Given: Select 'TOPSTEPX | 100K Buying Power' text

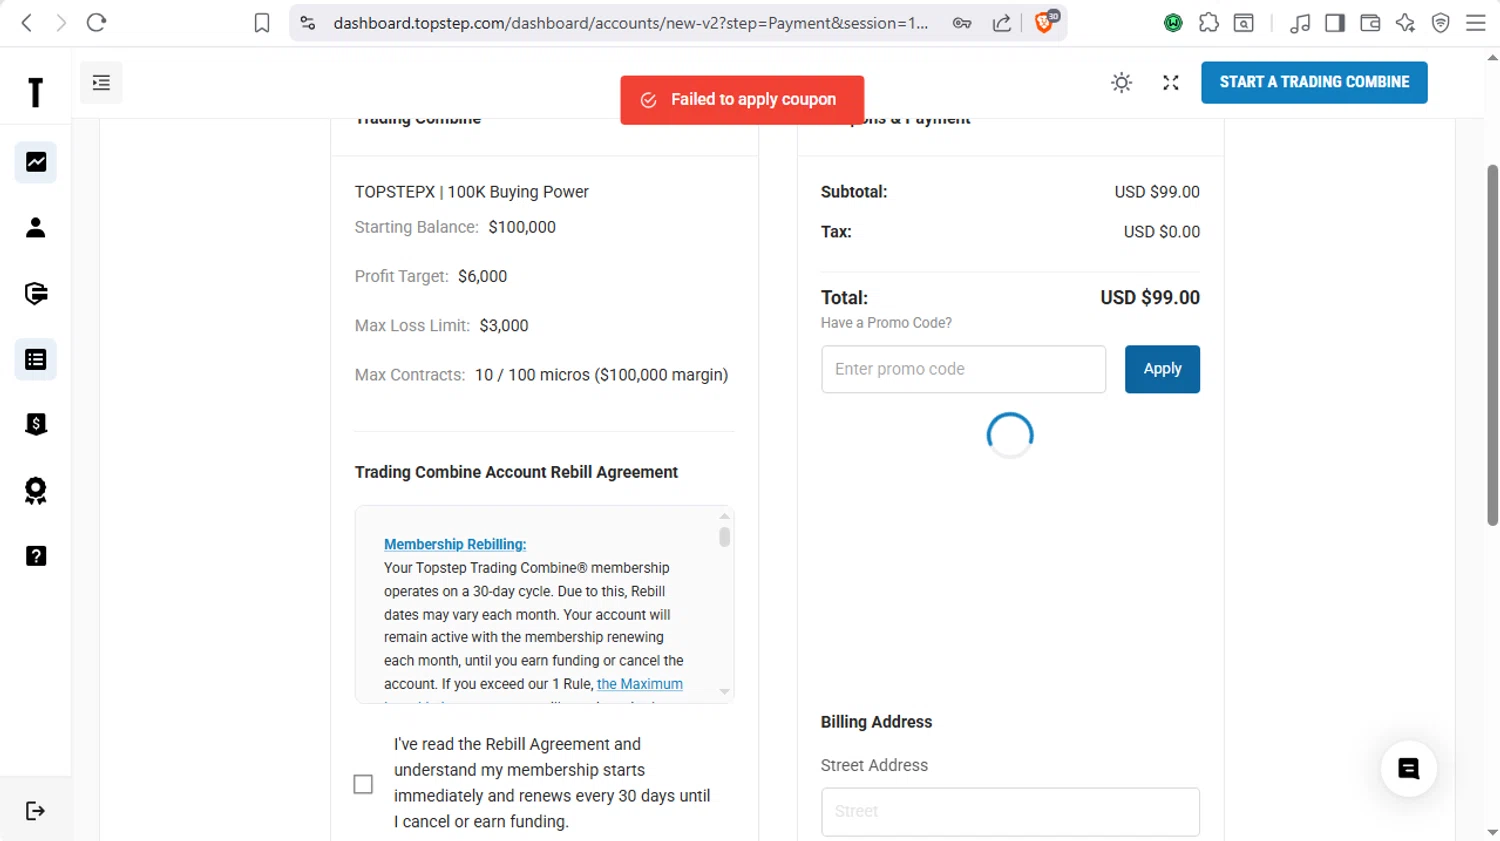Looking at the screenshot, I should tap(471, 192).
